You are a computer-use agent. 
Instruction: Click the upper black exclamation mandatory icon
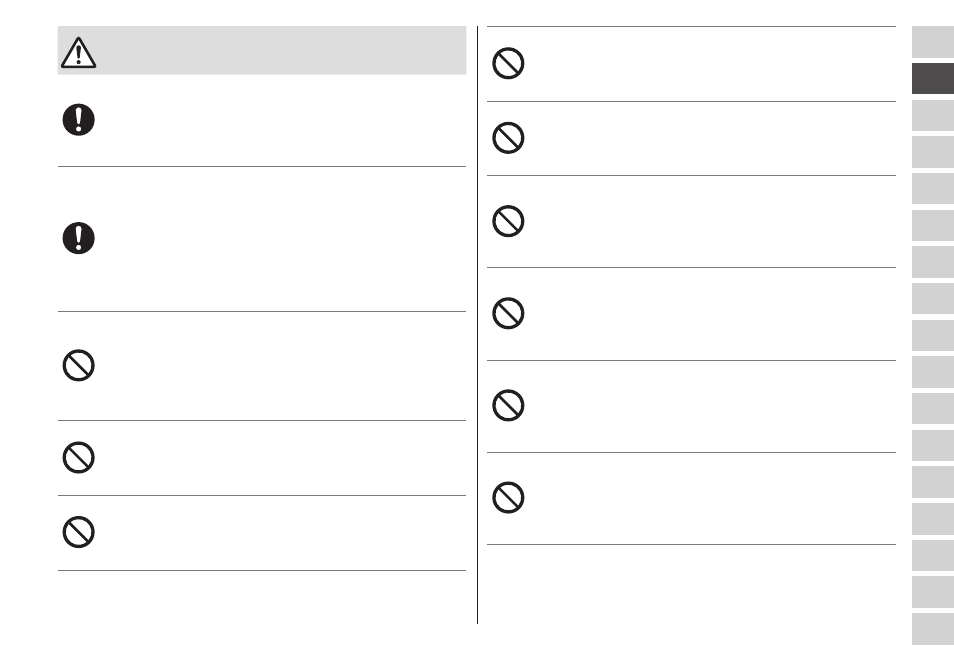78,119
